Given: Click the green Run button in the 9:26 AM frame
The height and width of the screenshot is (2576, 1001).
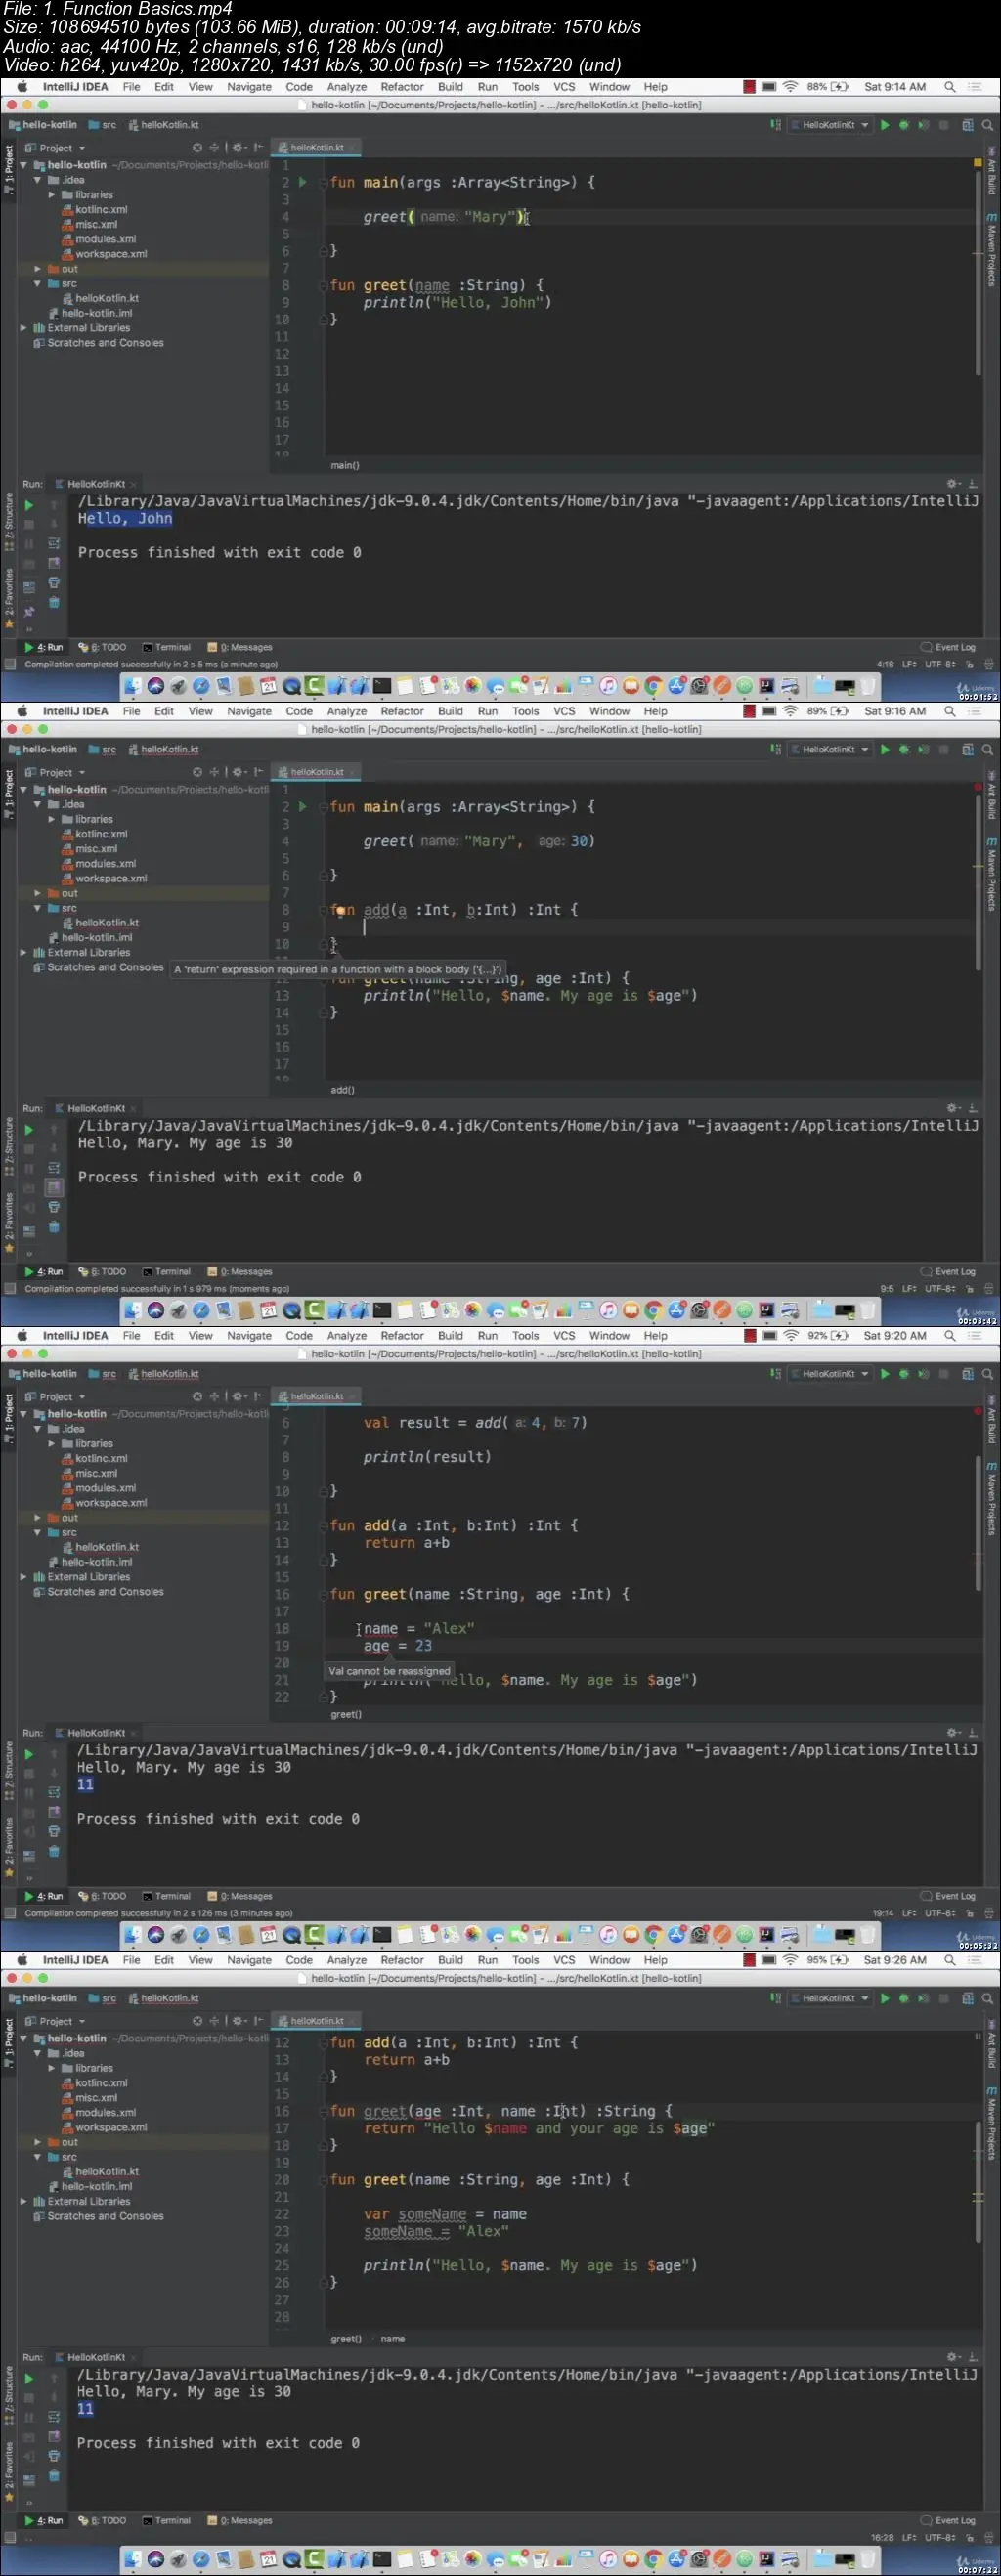Looking at the screenshot, I should (884, 1998).
